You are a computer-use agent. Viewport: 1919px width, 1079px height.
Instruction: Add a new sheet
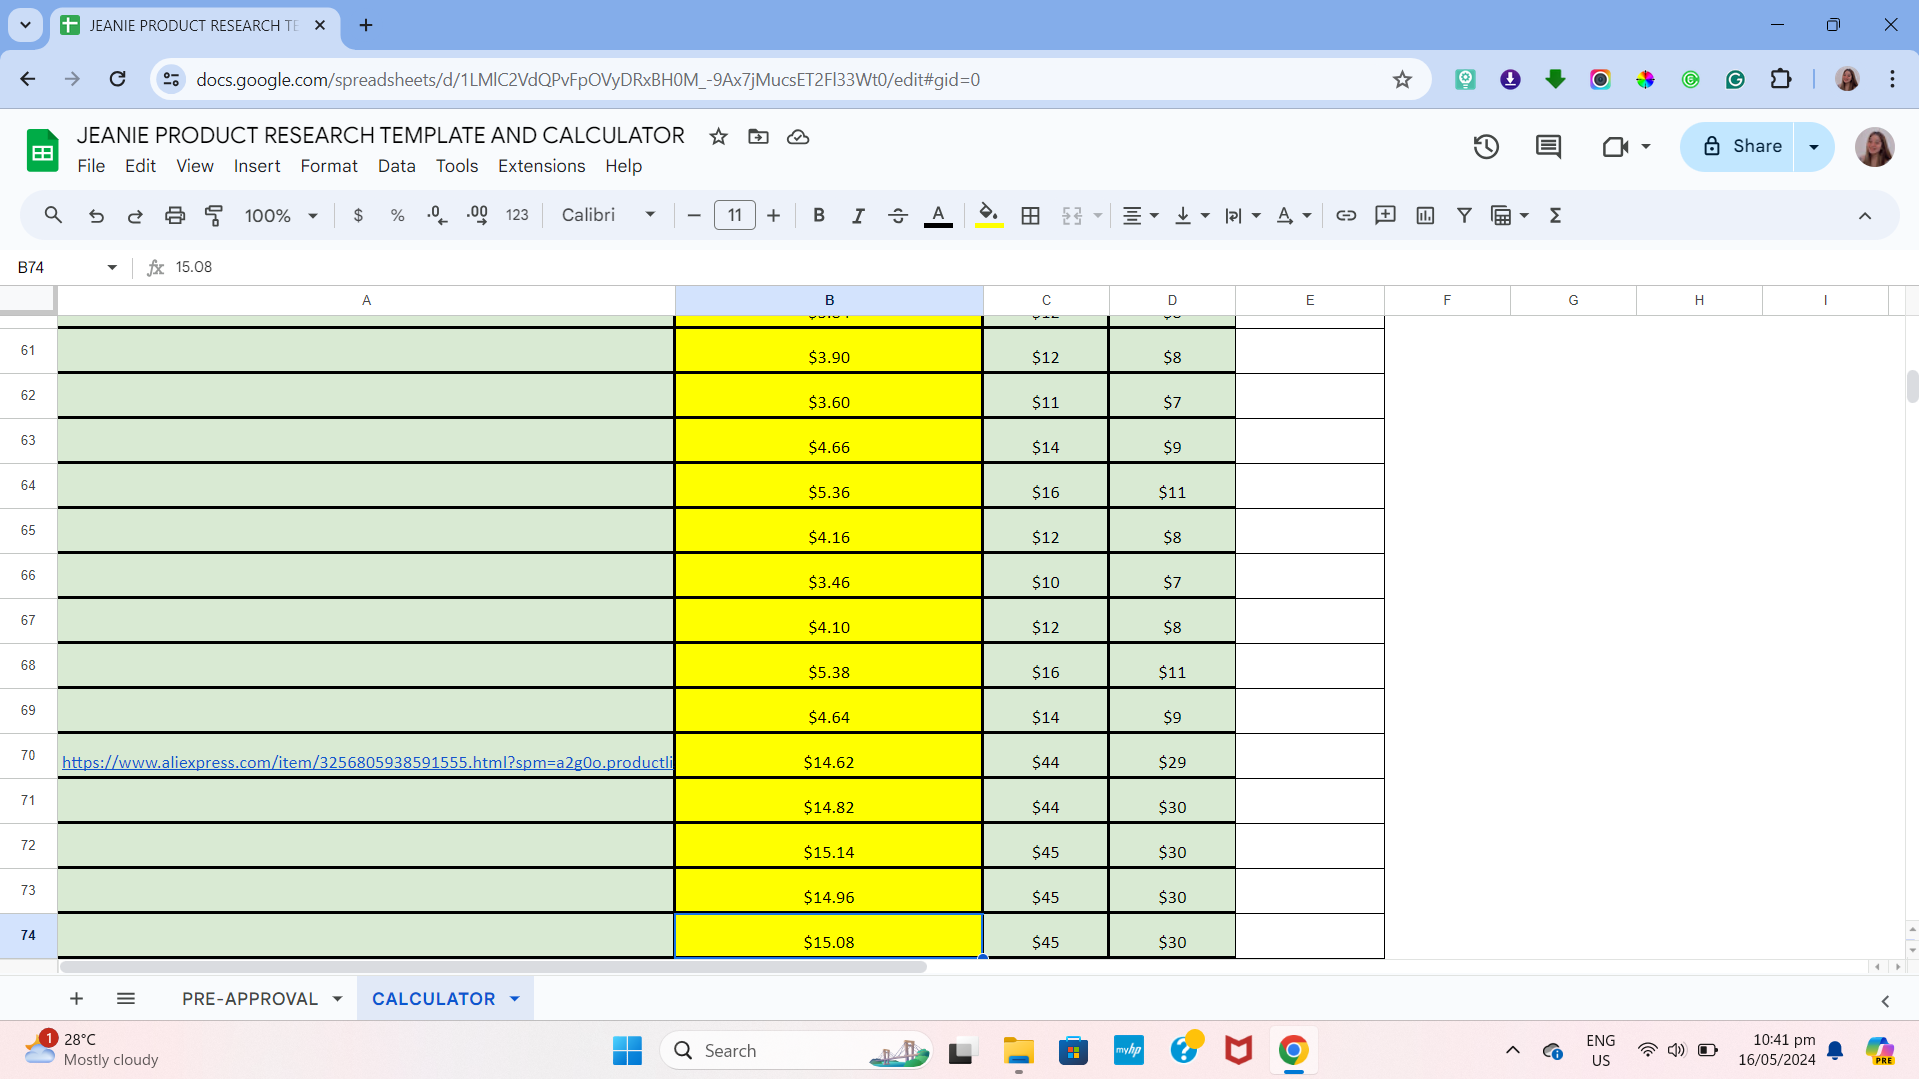76,998
